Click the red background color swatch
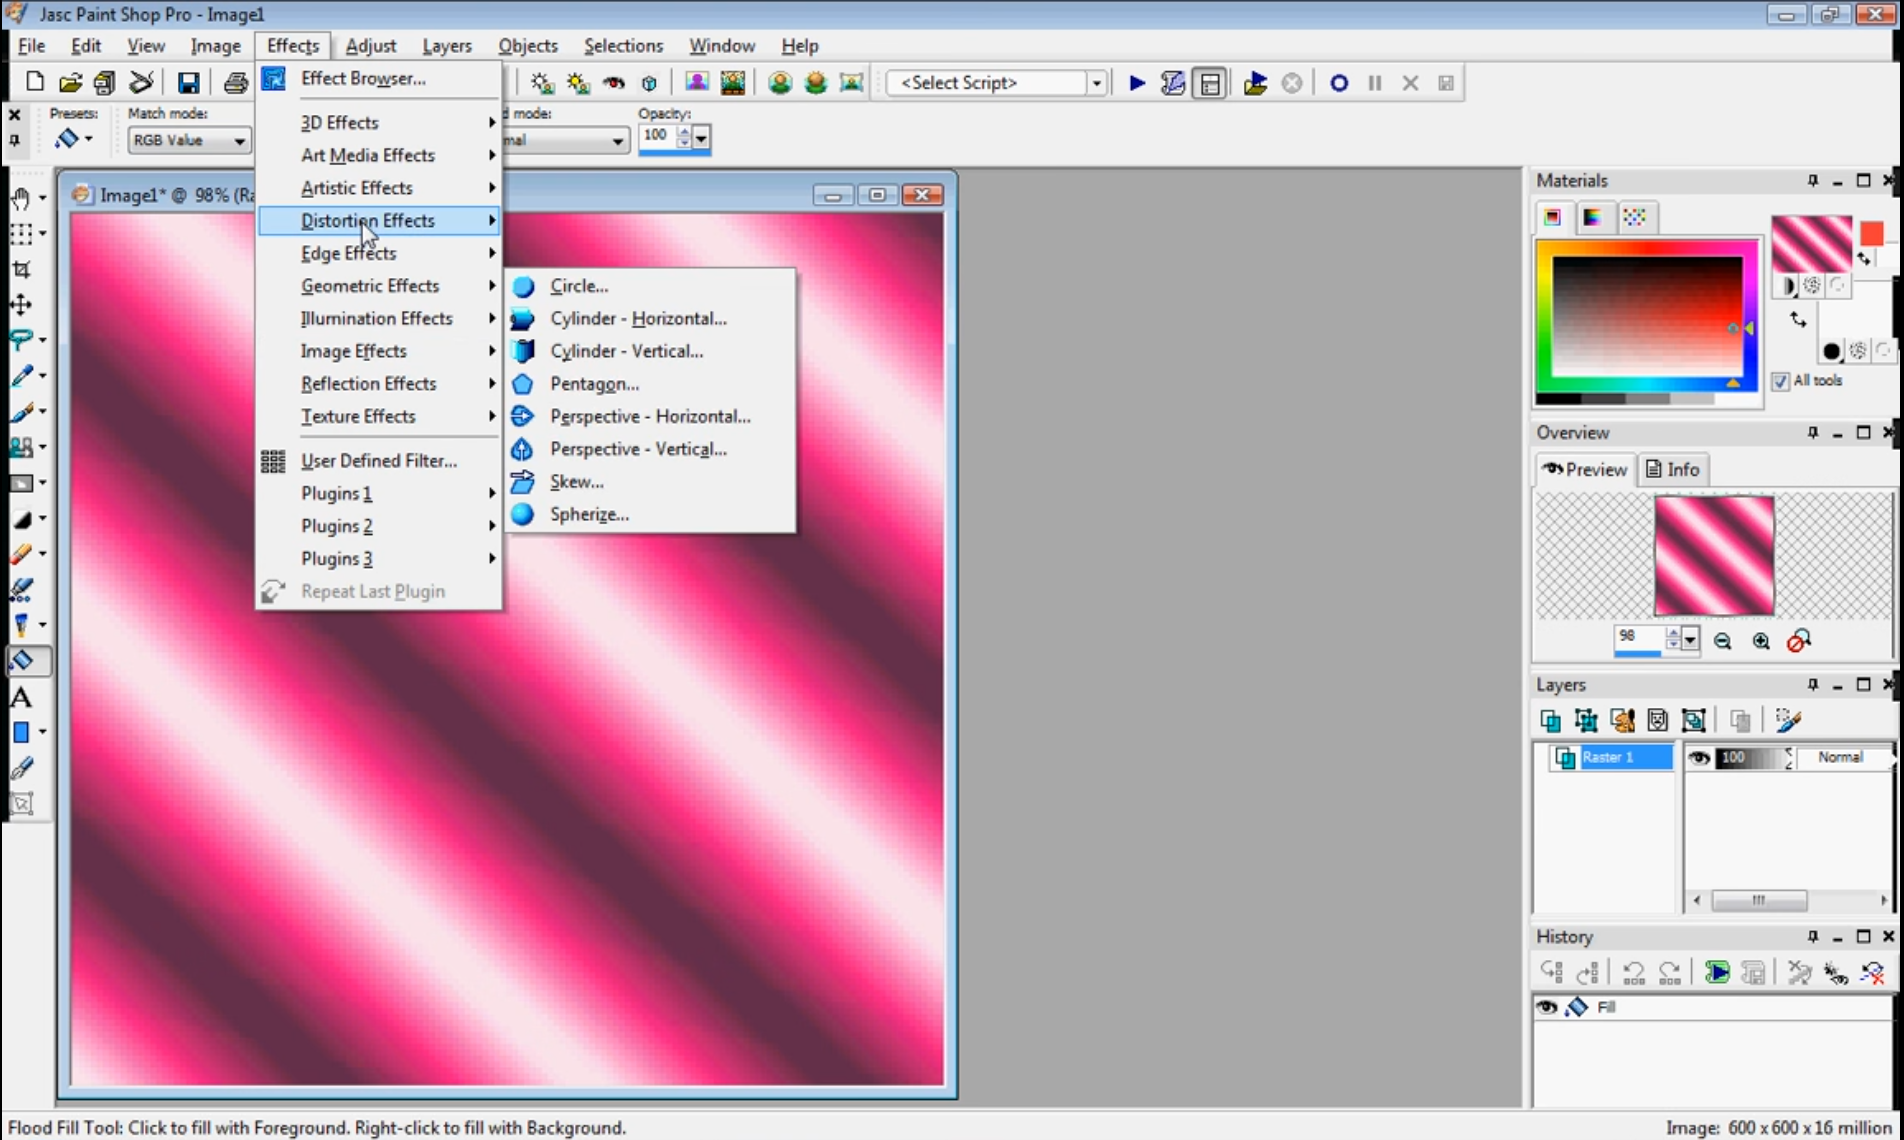This screenshot has width=1904, height=1140. (x=1871, y=233)
